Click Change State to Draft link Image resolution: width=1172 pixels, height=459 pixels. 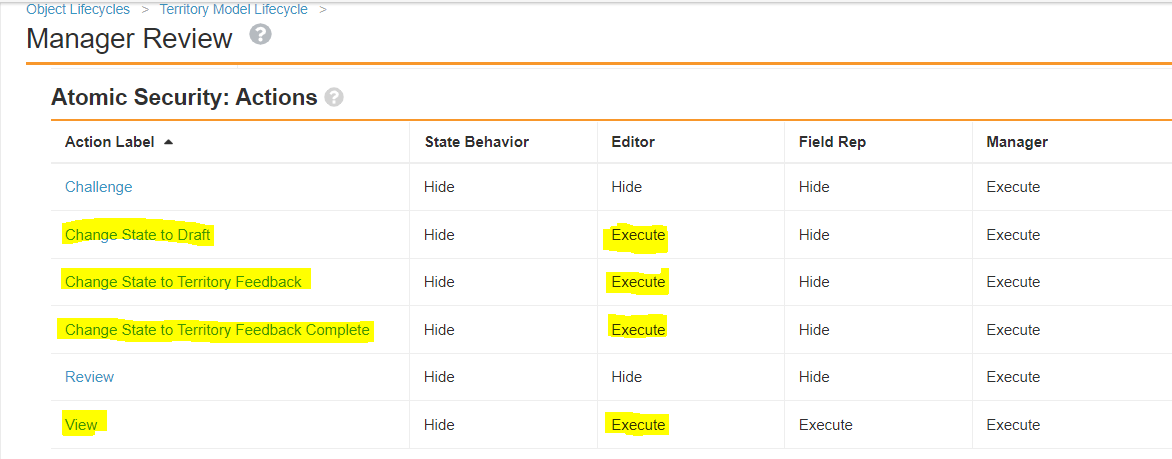coord(138,235)
